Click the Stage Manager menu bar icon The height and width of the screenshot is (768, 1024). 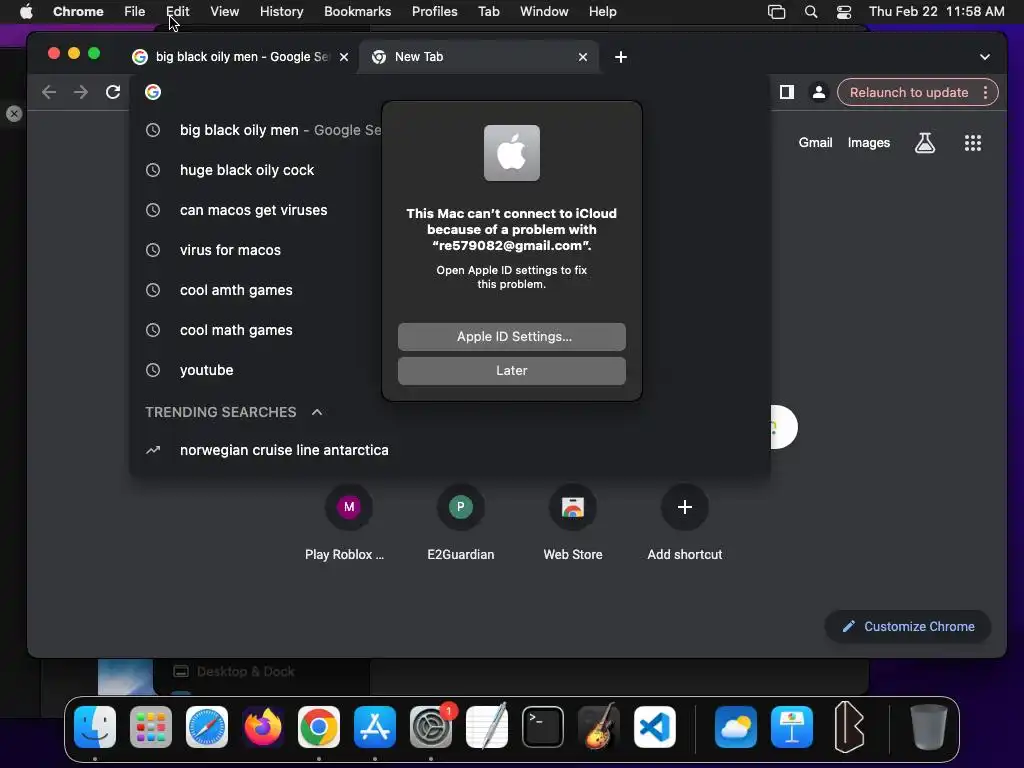click(x=776, y=12)
